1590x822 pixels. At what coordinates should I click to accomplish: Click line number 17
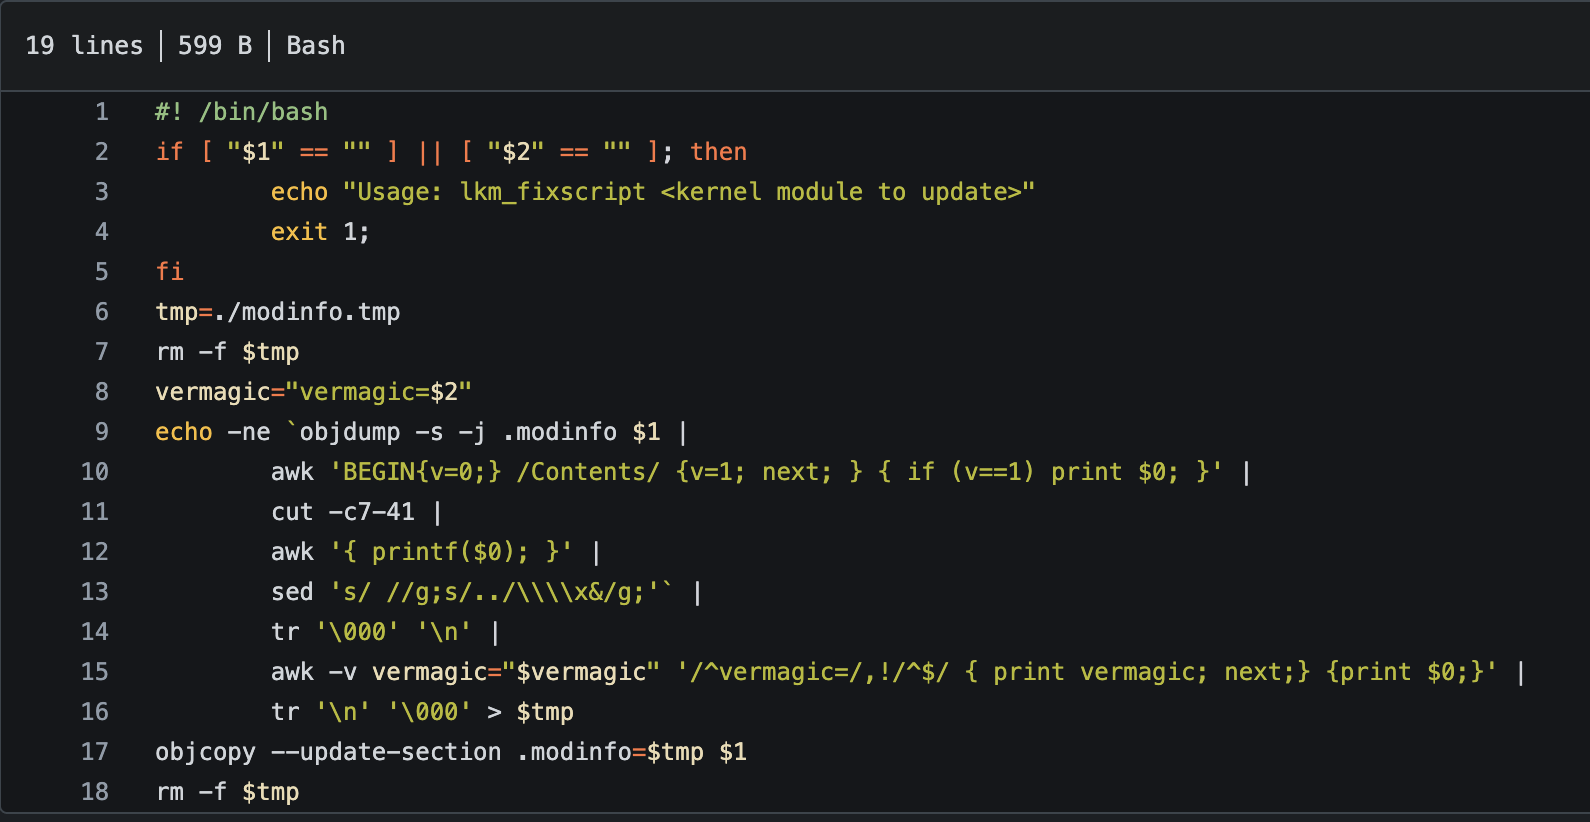(95, 752)
